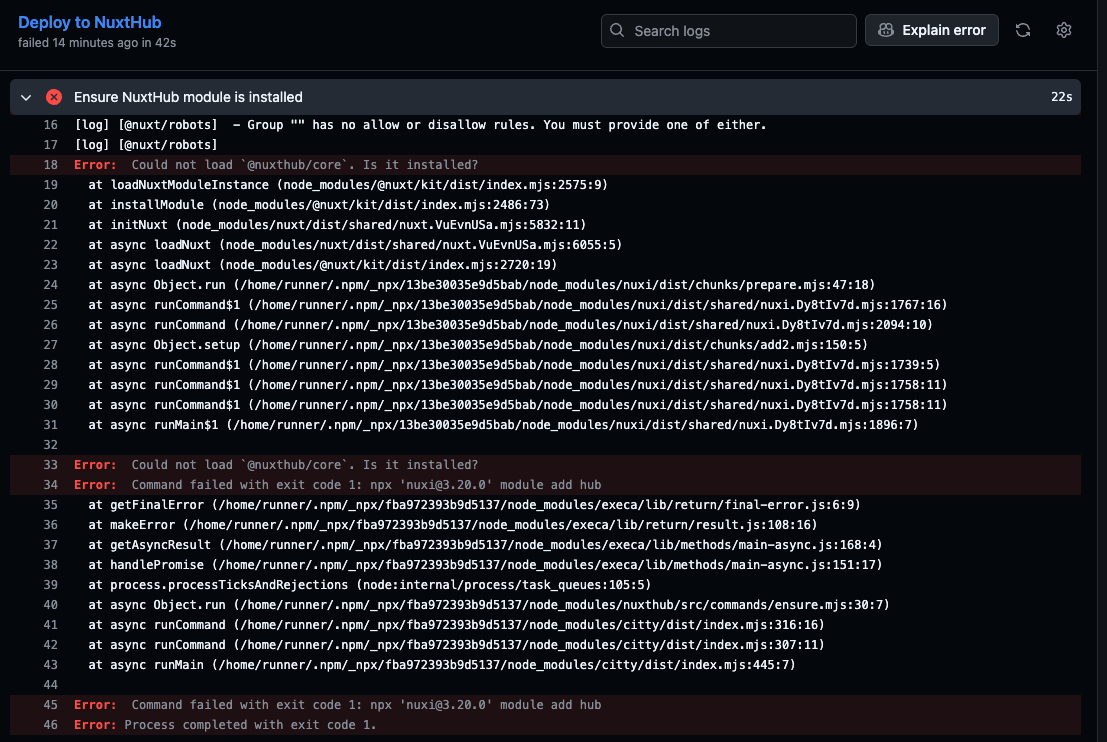Click the "process.processTicksAndRejections" stack line
Screen dimensions: 1107x742
click(370, 585)
